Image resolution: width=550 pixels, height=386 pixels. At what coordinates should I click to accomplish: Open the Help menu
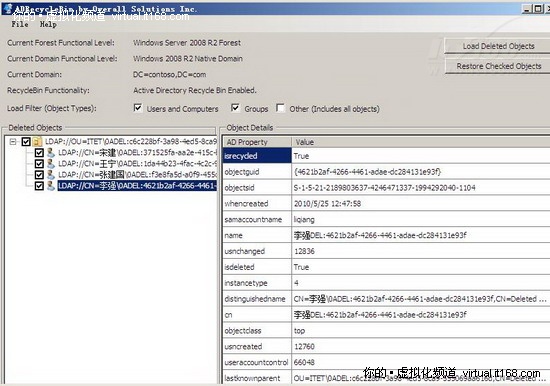[x=48, y=24]
